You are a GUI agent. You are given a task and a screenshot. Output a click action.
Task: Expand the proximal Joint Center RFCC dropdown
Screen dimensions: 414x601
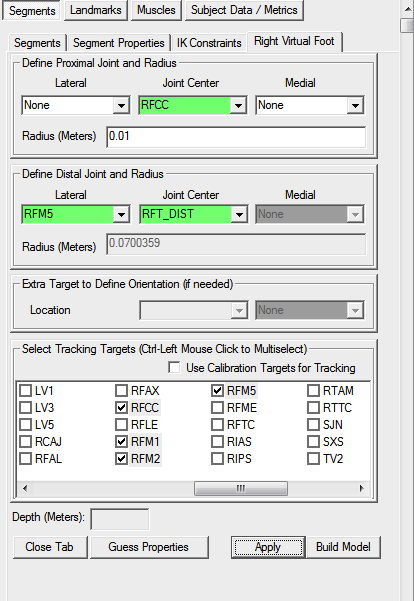click(193, 105)
